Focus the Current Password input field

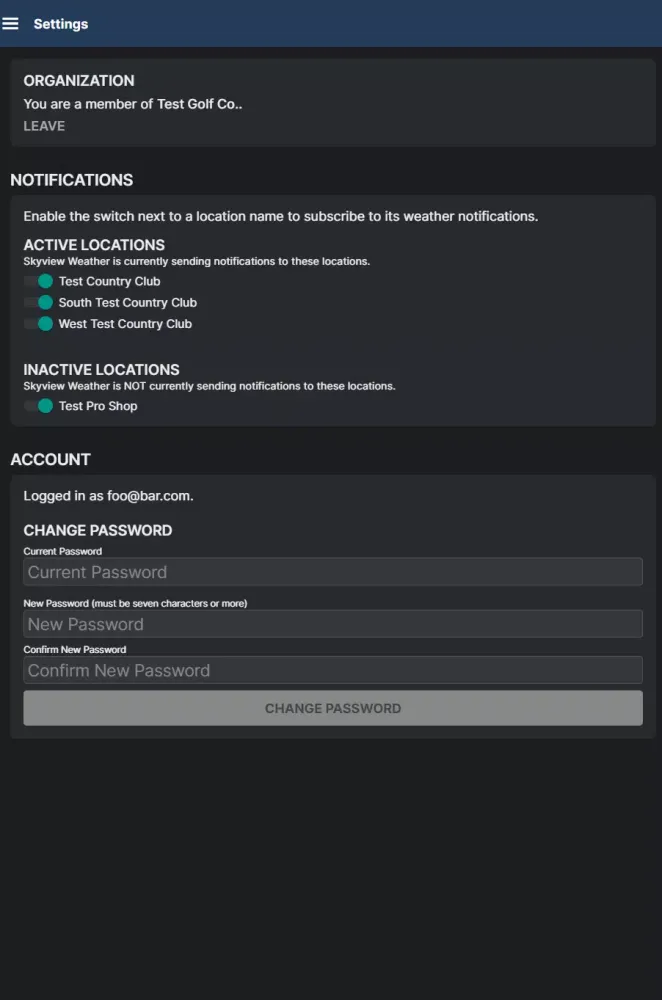(x=332, y=572)
